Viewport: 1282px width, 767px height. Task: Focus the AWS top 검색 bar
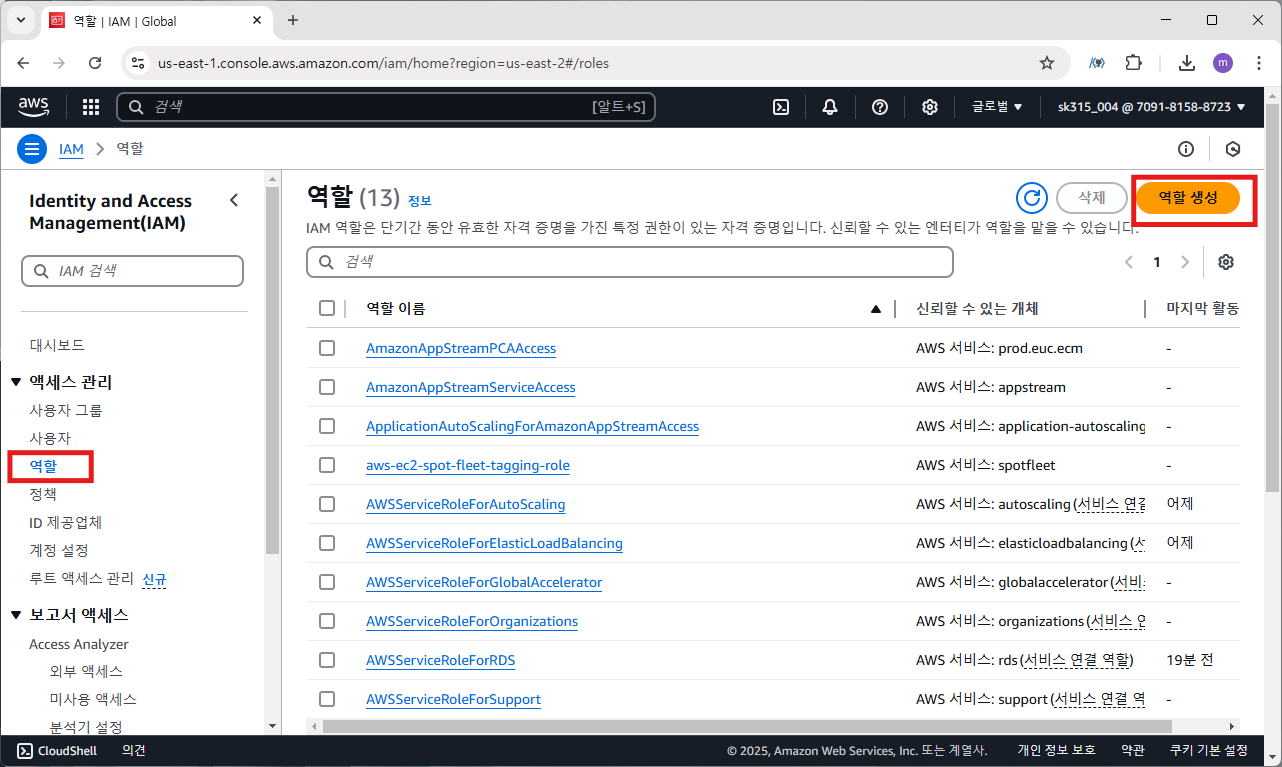point(386,107)
